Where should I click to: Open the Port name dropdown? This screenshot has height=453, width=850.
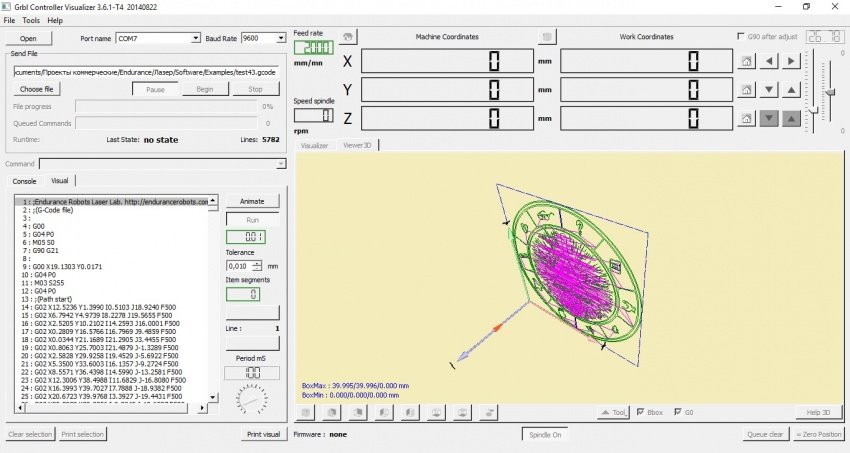[195, 38]
